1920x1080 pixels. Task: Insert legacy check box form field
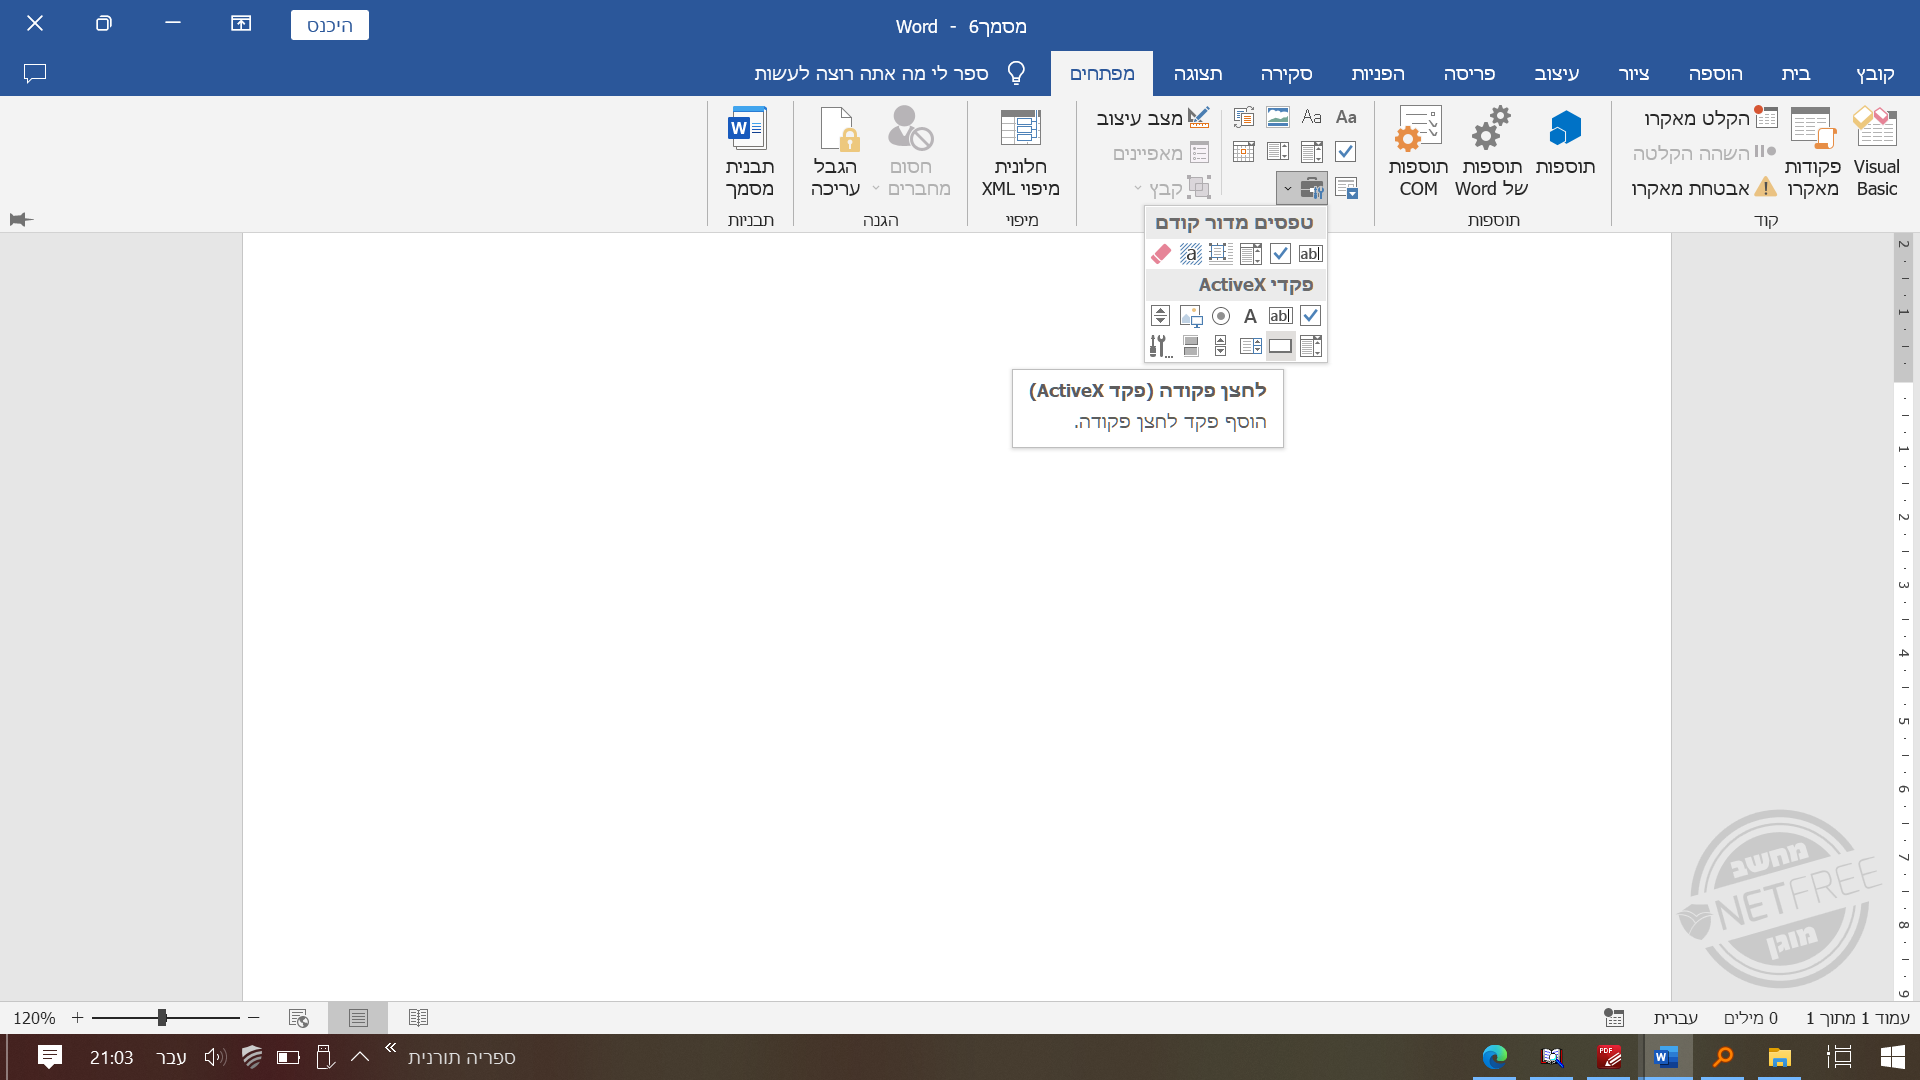pos(1280,254)
